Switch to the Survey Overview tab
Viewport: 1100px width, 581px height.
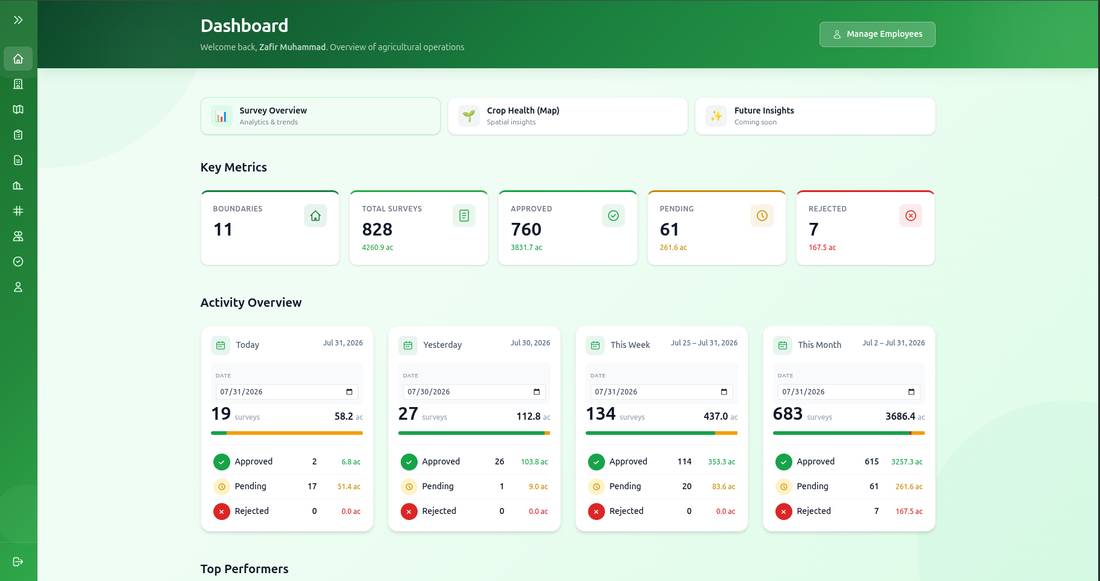(321, 116)
